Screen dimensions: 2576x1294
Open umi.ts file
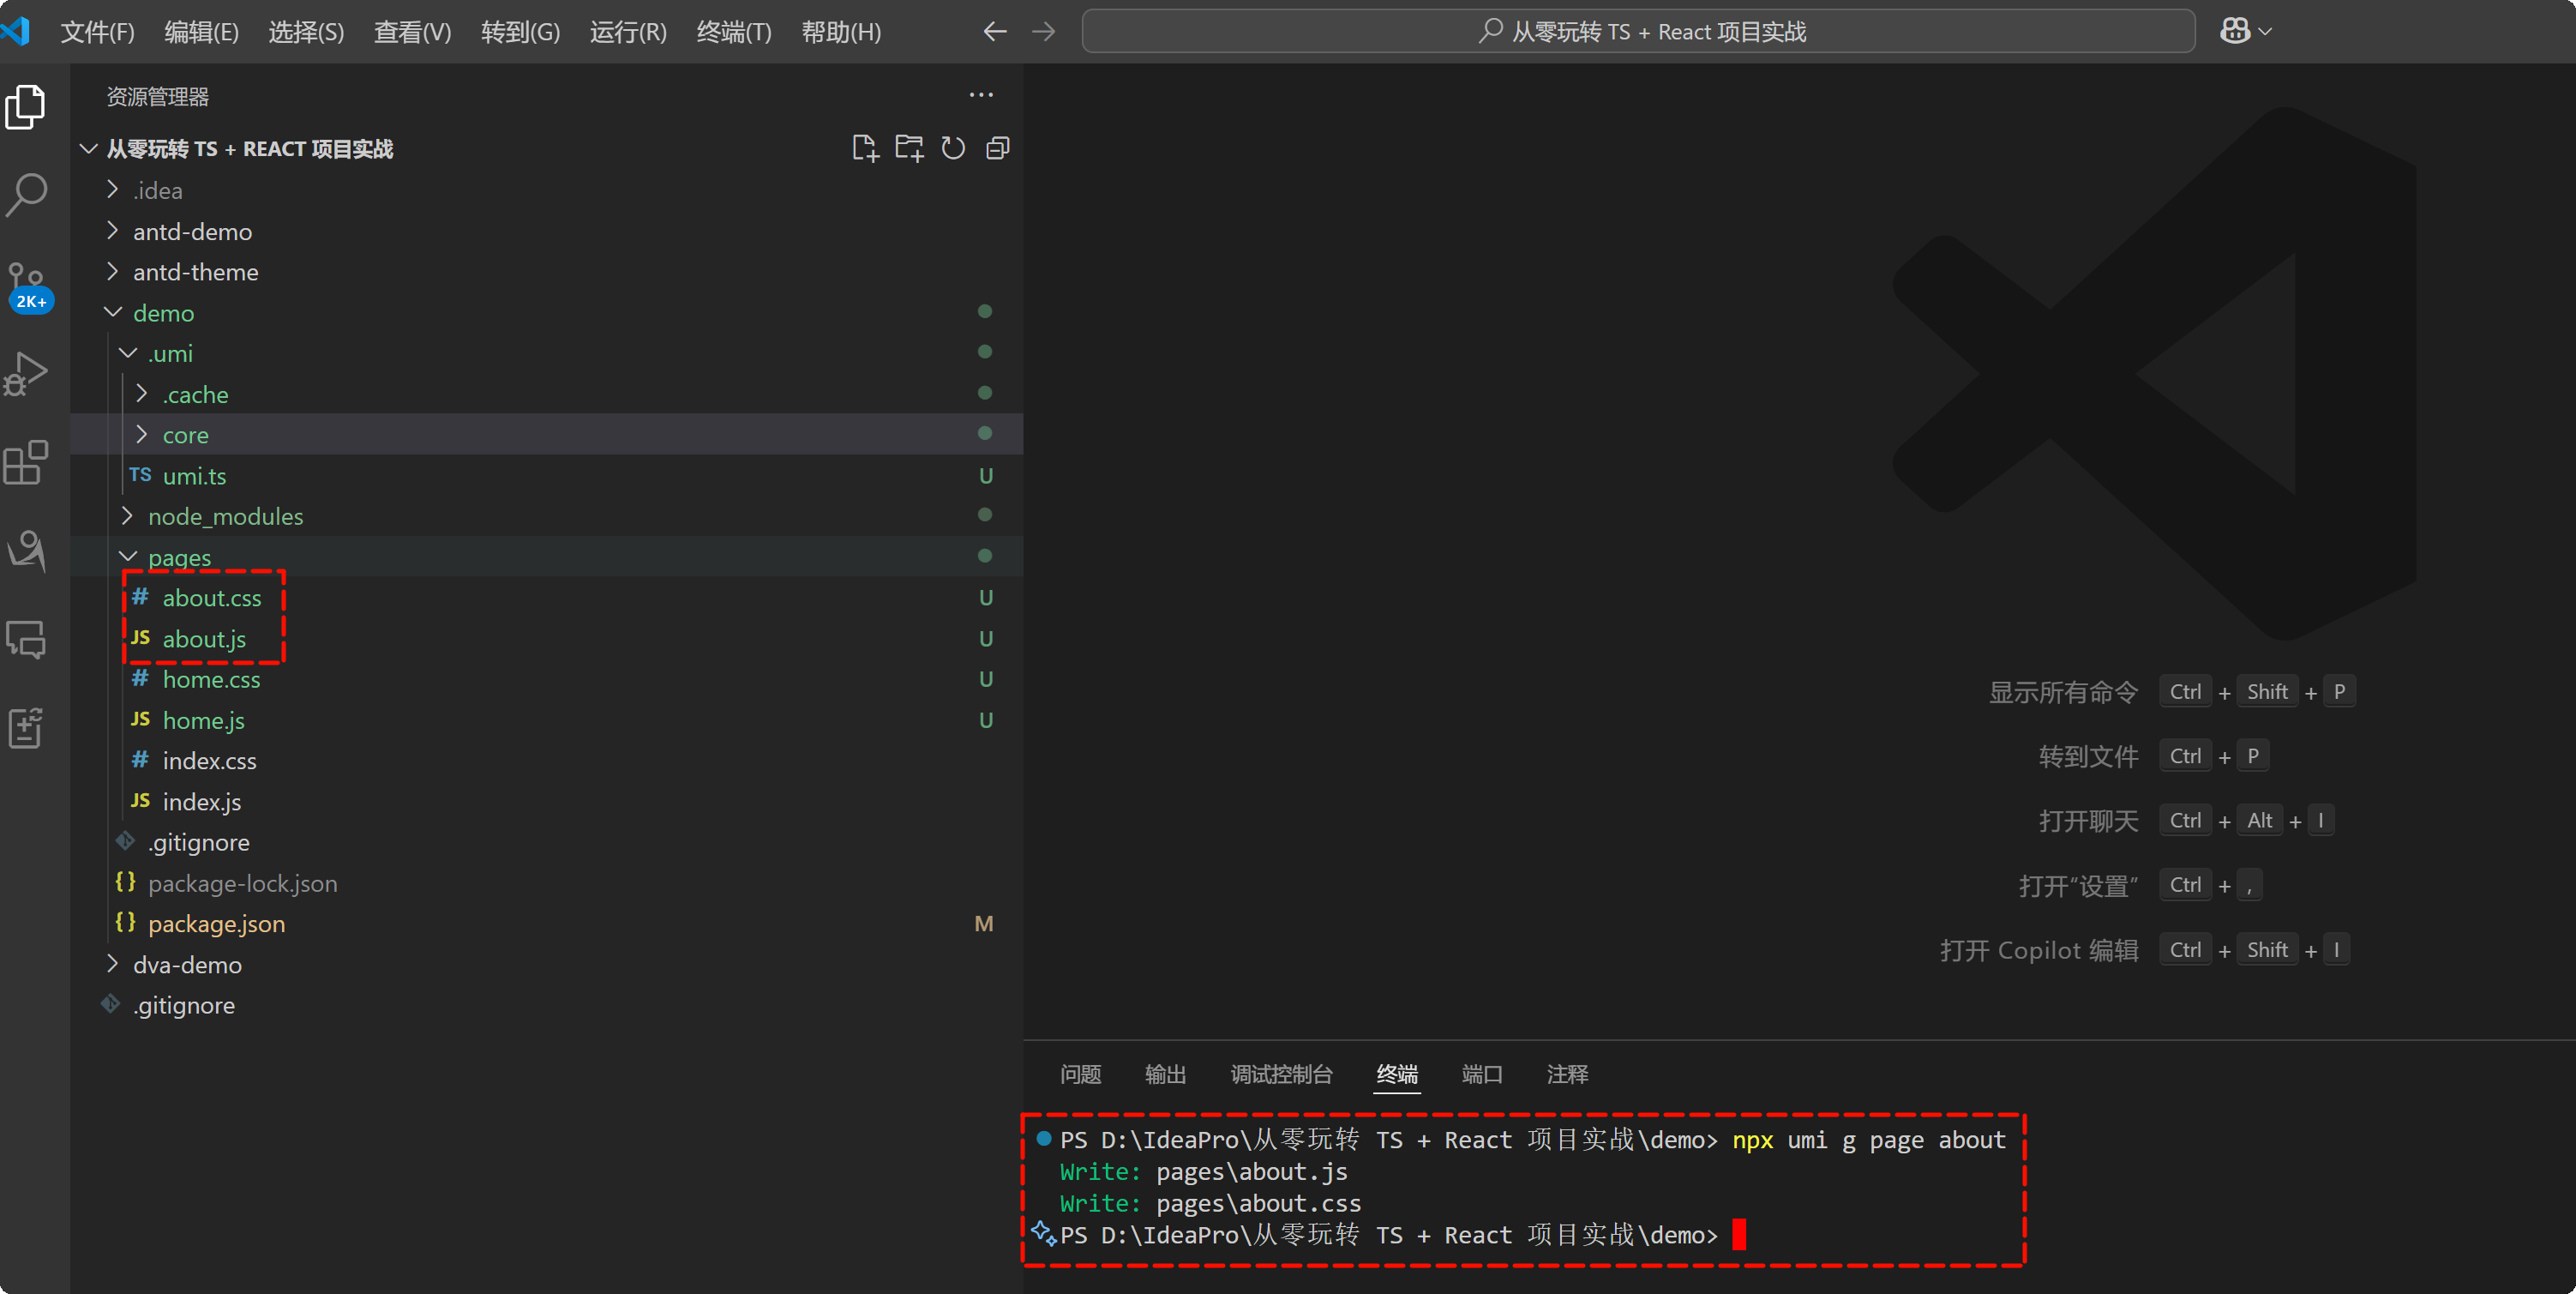point(546,476)
